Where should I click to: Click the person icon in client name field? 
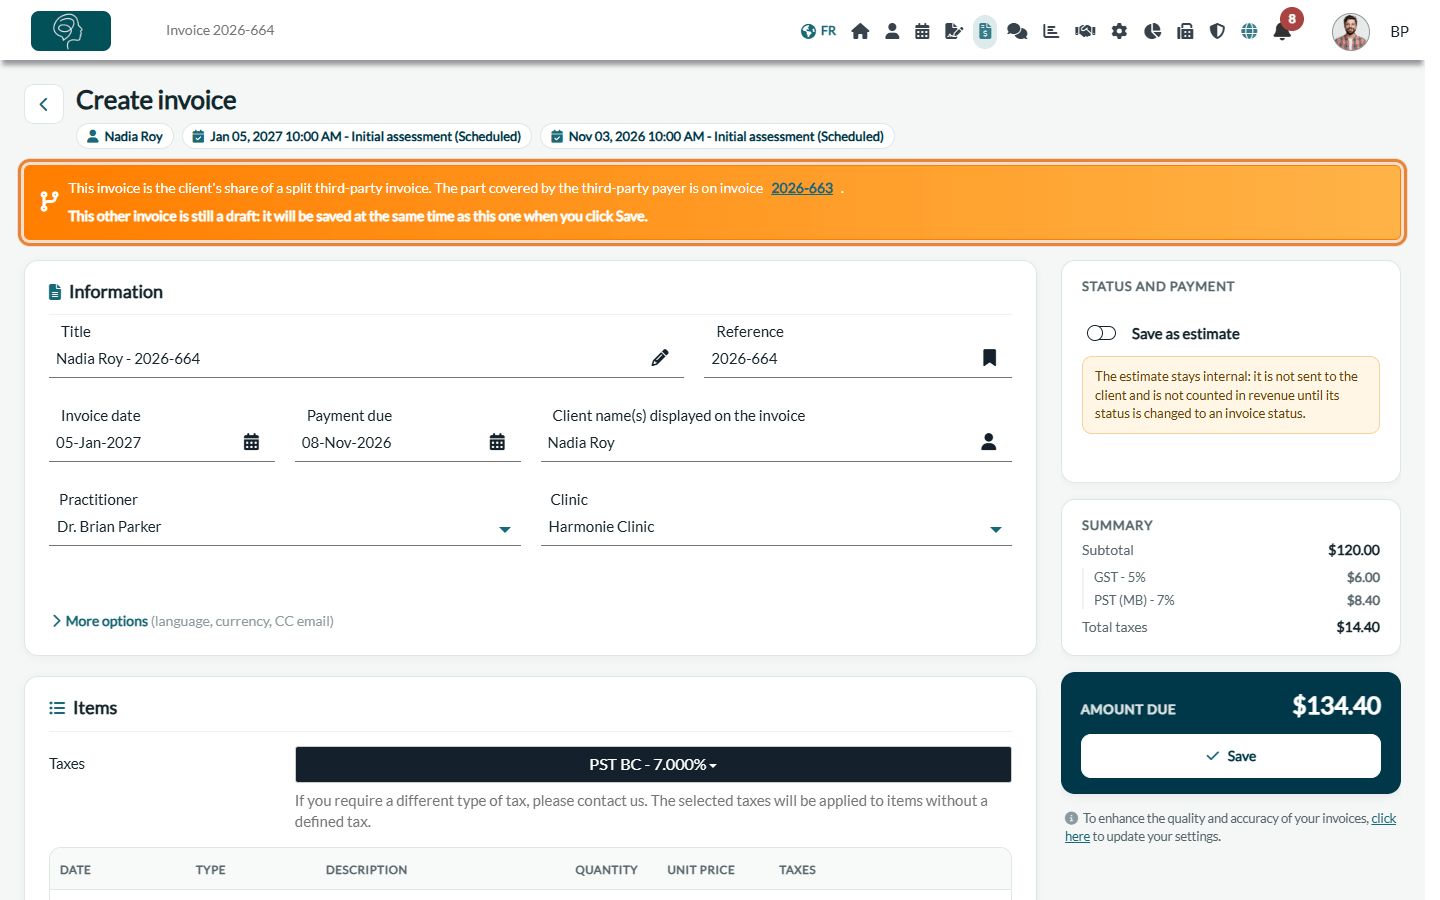(989, 442)
